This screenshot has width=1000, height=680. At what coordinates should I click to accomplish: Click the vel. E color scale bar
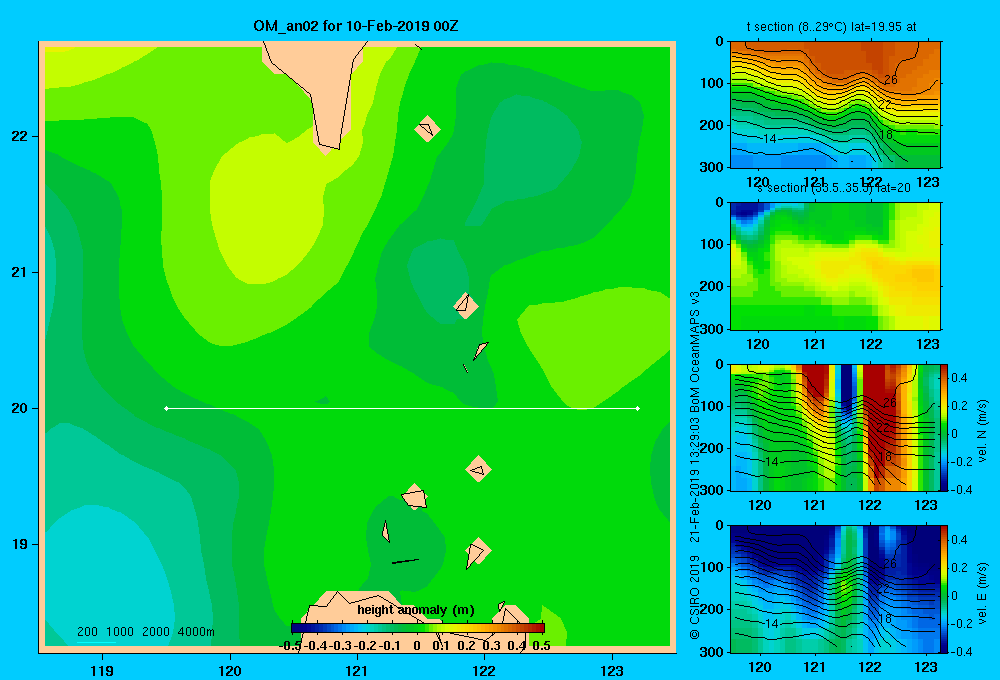coord(944,589)
